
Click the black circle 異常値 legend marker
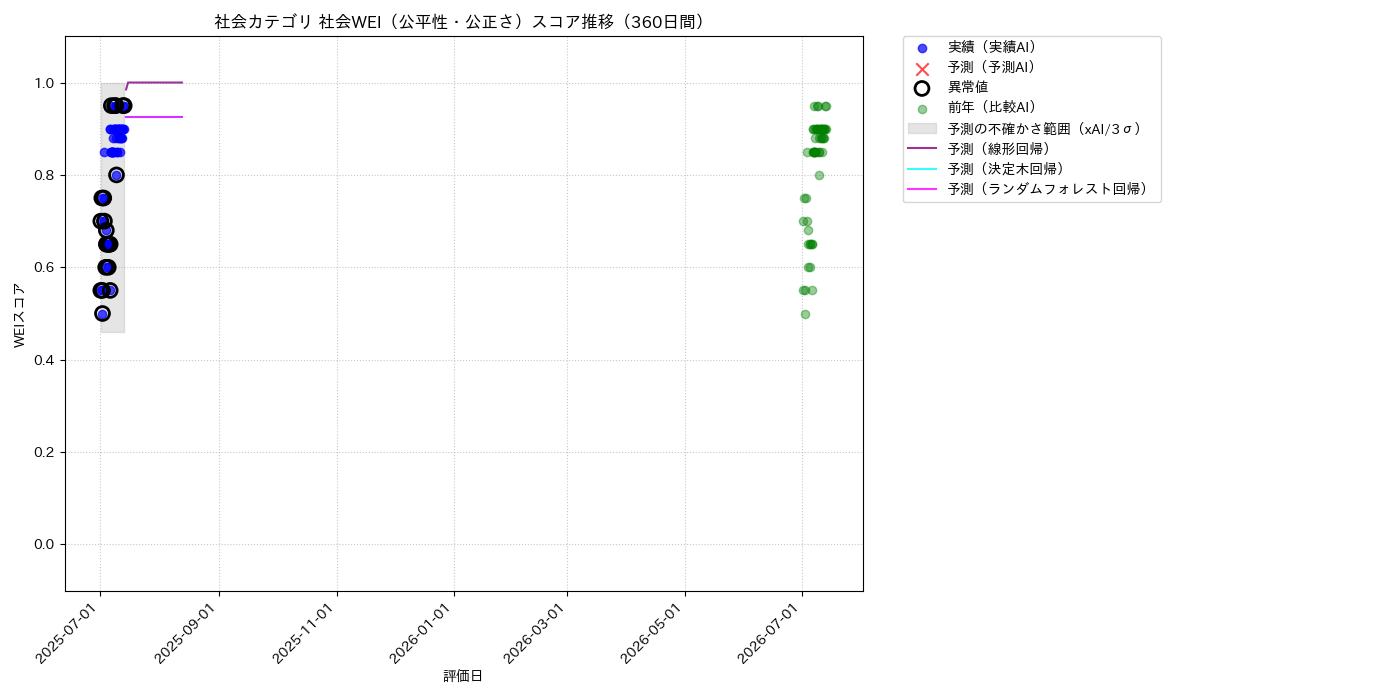click(922, 88)
